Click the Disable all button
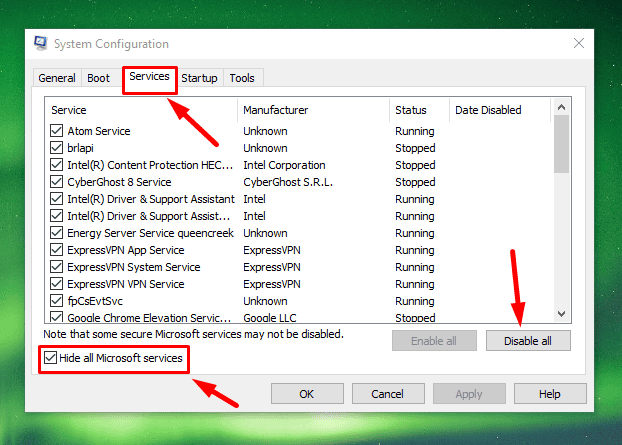This screenshot has height=445, width=622. coord(528,341)
